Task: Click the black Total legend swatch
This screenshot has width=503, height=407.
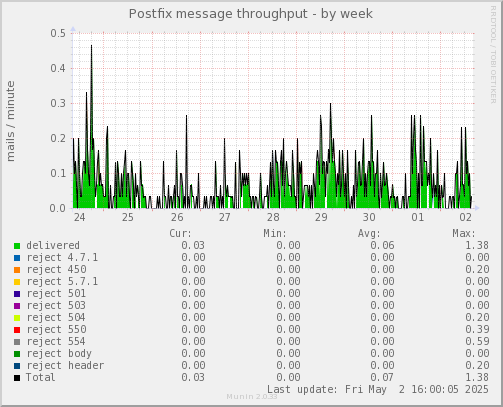Action: (x=17, y=378)
